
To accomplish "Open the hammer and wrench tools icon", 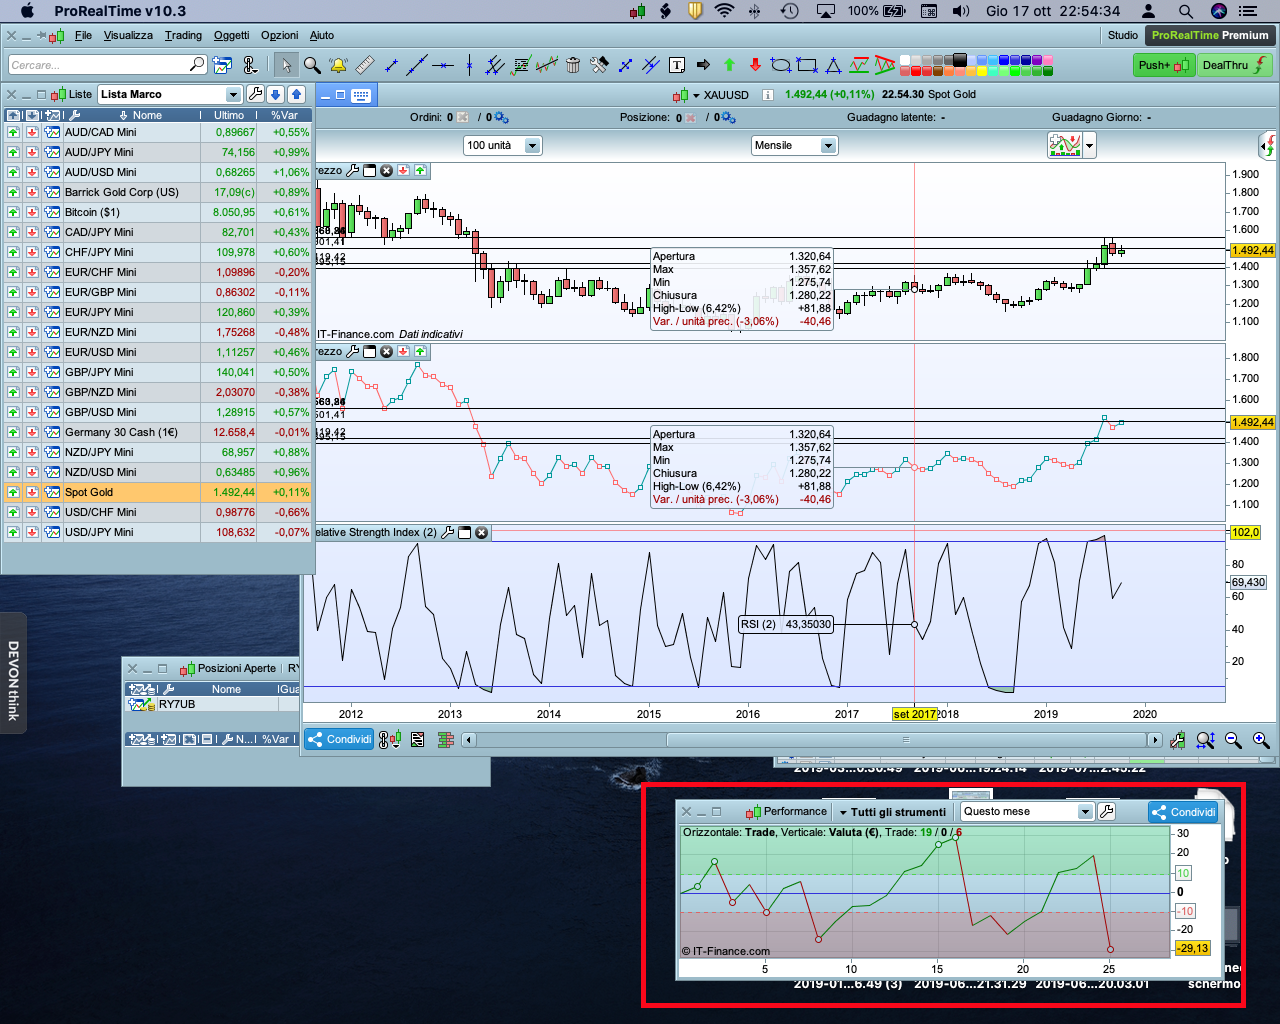I will 599,65.
